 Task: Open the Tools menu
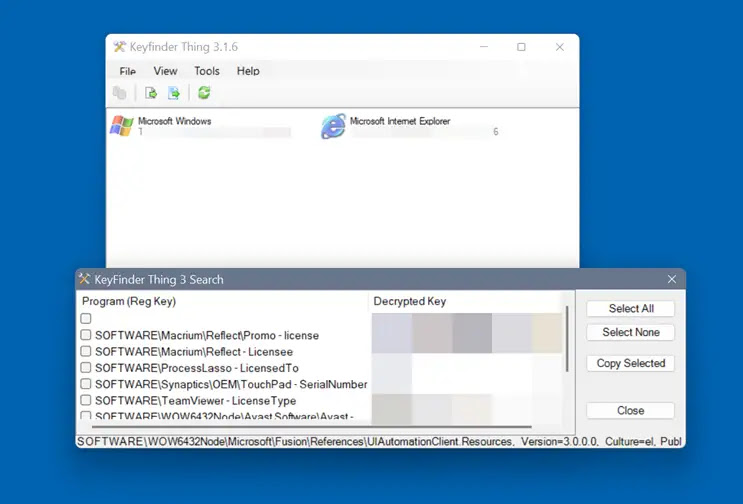coord(207,71)
